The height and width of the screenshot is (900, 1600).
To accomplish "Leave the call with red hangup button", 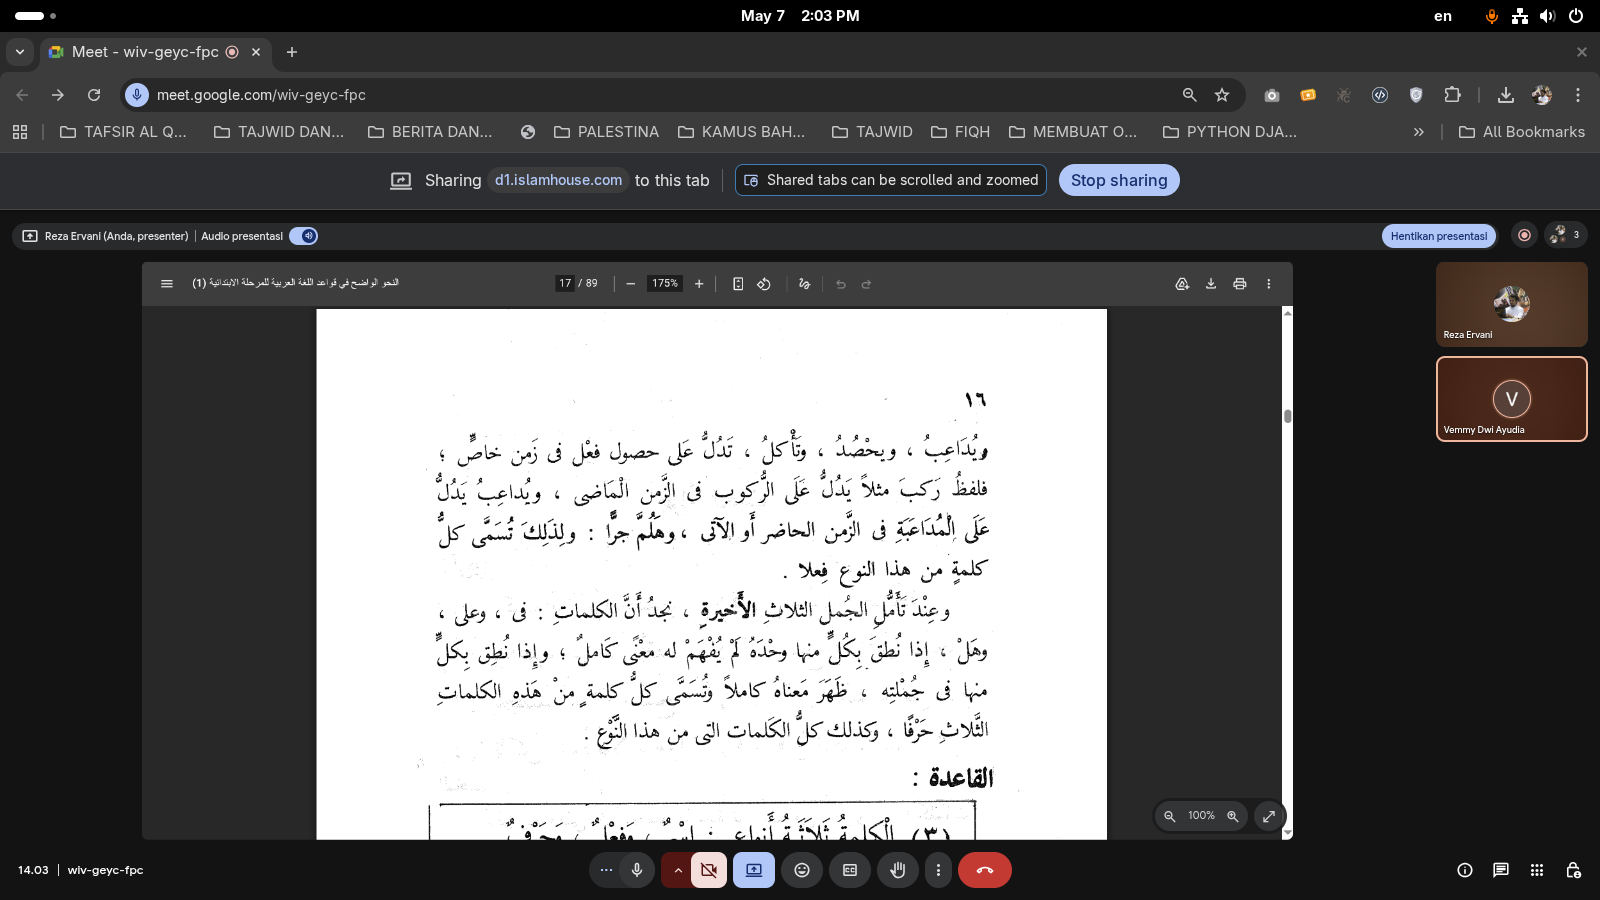I will (x=985, y=870).
